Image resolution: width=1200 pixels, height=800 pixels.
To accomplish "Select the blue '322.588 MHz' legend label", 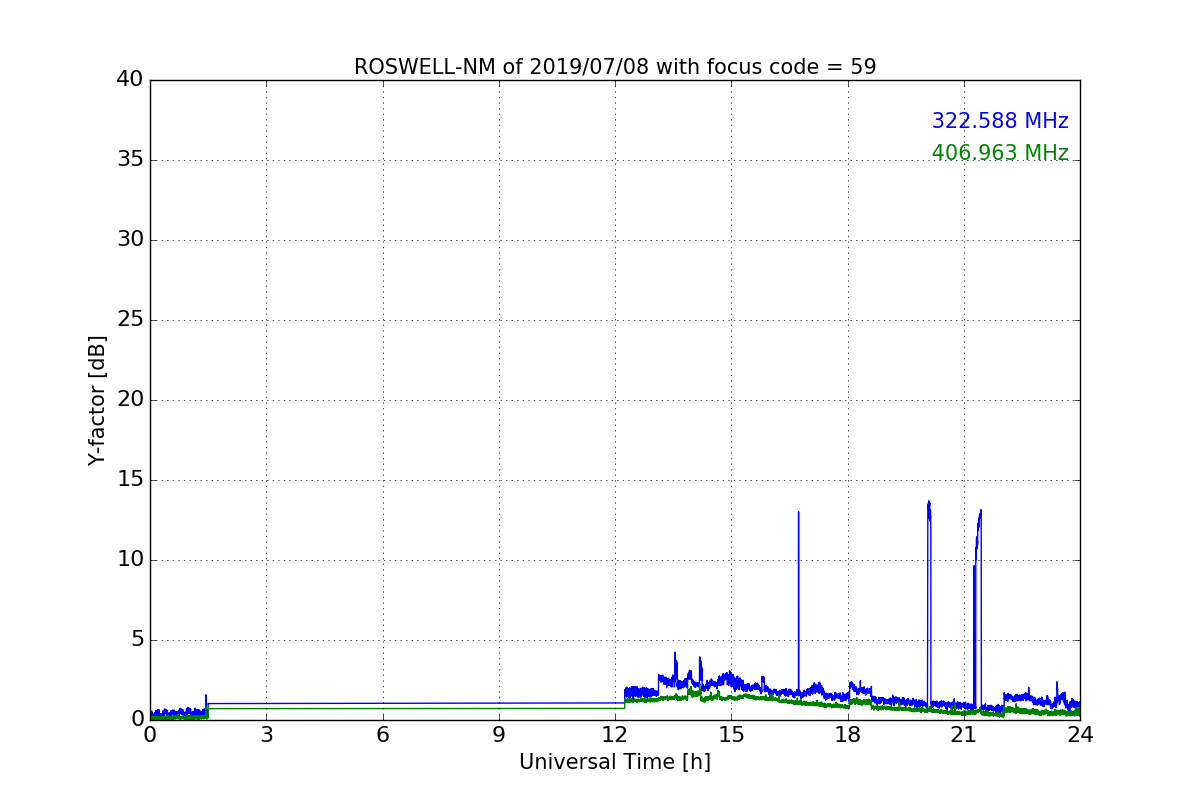I will tap(1000, 121).
